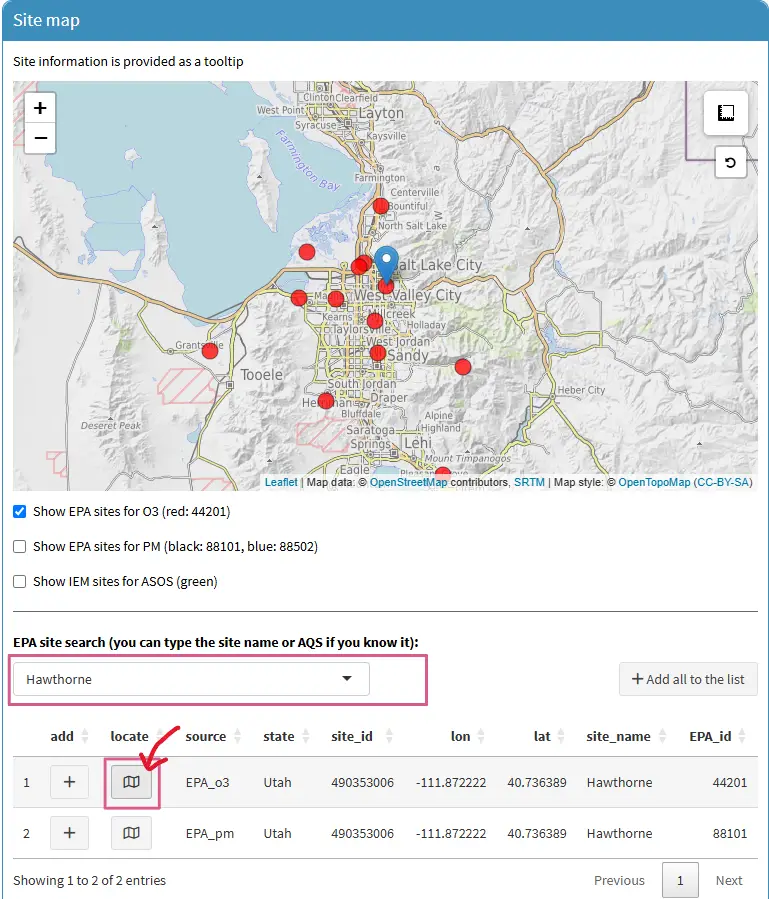Click the red site marker near Tooele
Image resolution: width=769 pixels, height=899 pixels.
210,350
